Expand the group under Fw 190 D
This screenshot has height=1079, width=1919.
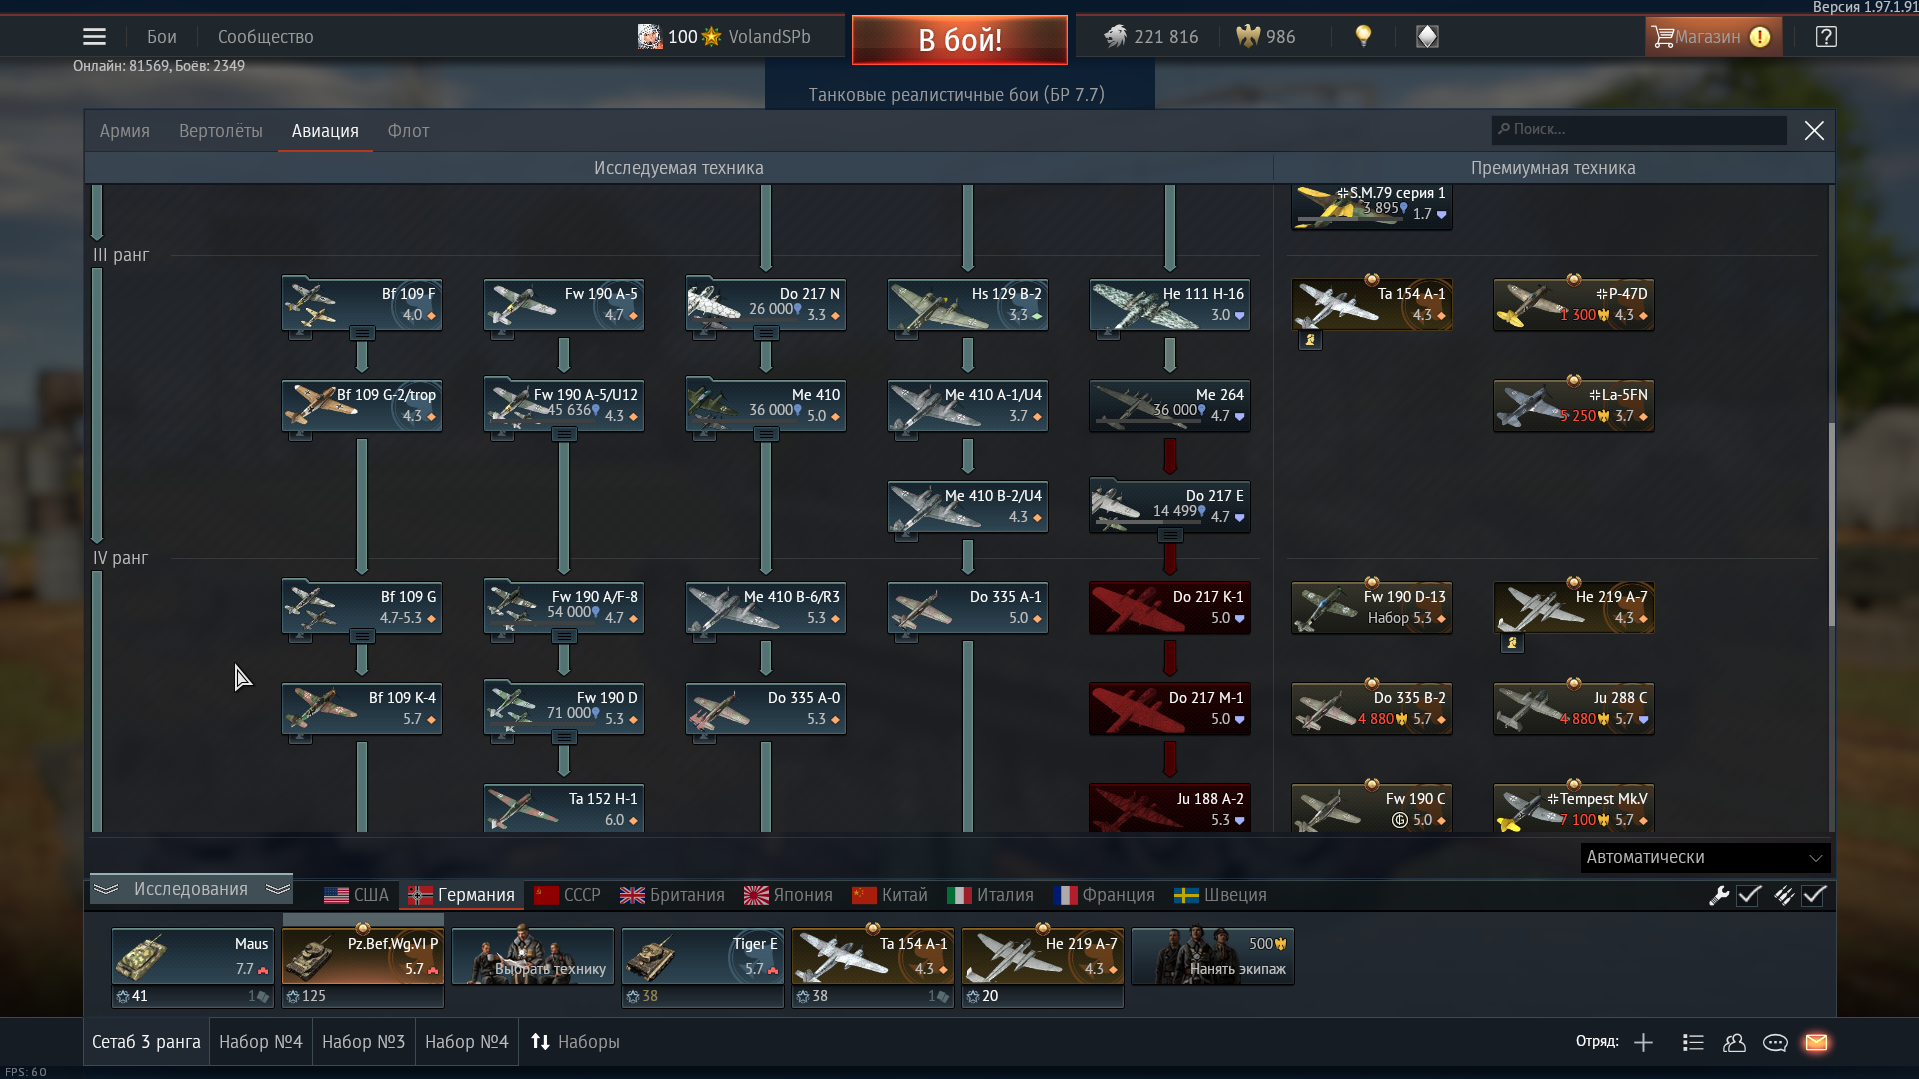click(564, 737)
